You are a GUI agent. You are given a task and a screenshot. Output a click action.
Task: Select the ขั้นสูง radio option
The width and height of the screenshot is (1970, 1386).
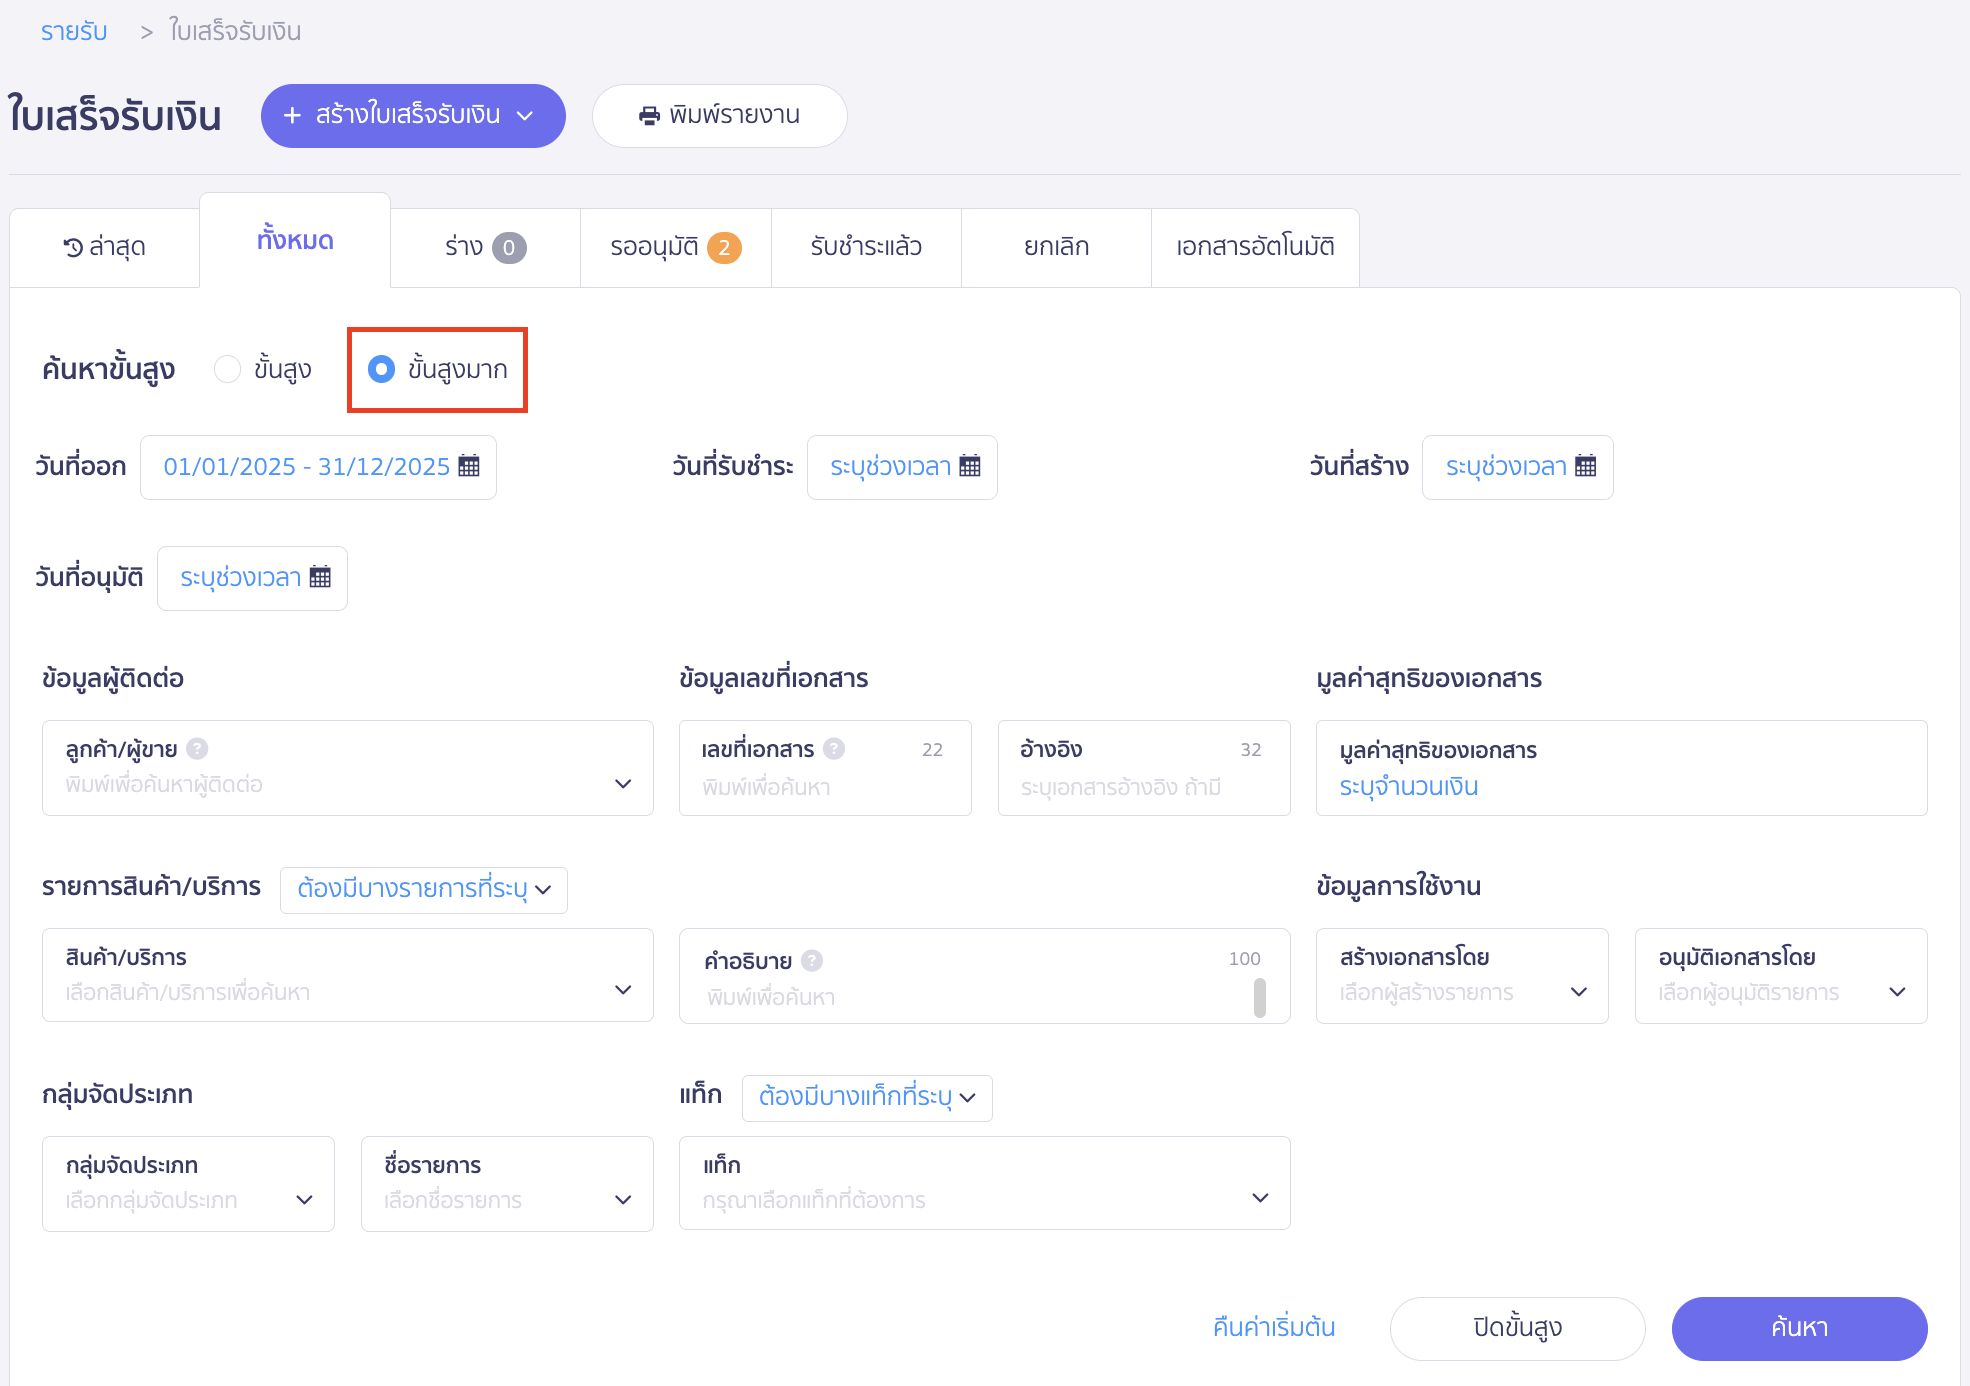pos(228,369)
